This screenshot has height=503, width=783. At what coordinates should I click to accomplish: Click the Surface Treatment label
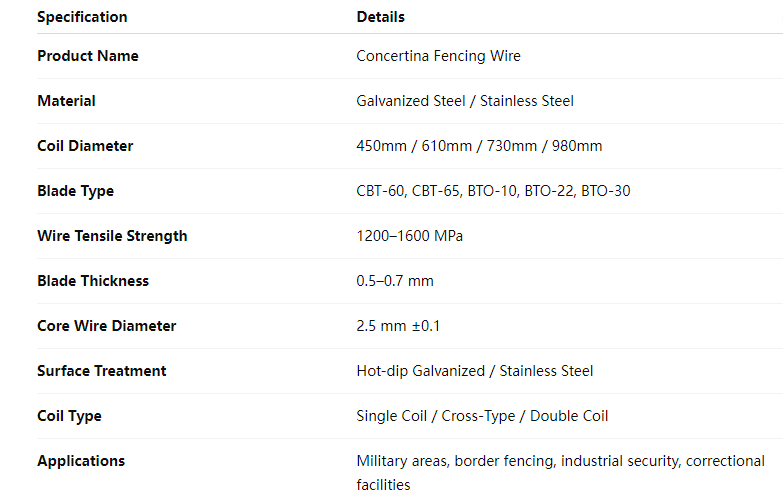102,371
